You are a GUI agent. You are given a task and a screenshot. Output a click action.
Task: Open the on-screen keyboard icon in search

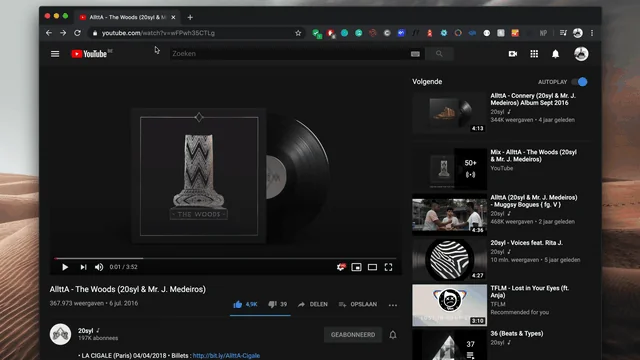tap(415, 54)
